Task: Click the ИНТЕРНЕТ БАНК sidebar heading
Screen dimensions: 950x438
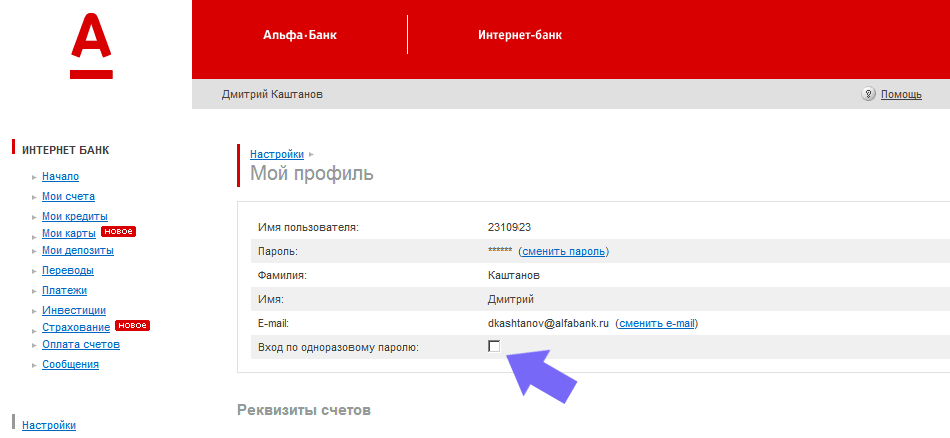Action: tap(66, 150)
